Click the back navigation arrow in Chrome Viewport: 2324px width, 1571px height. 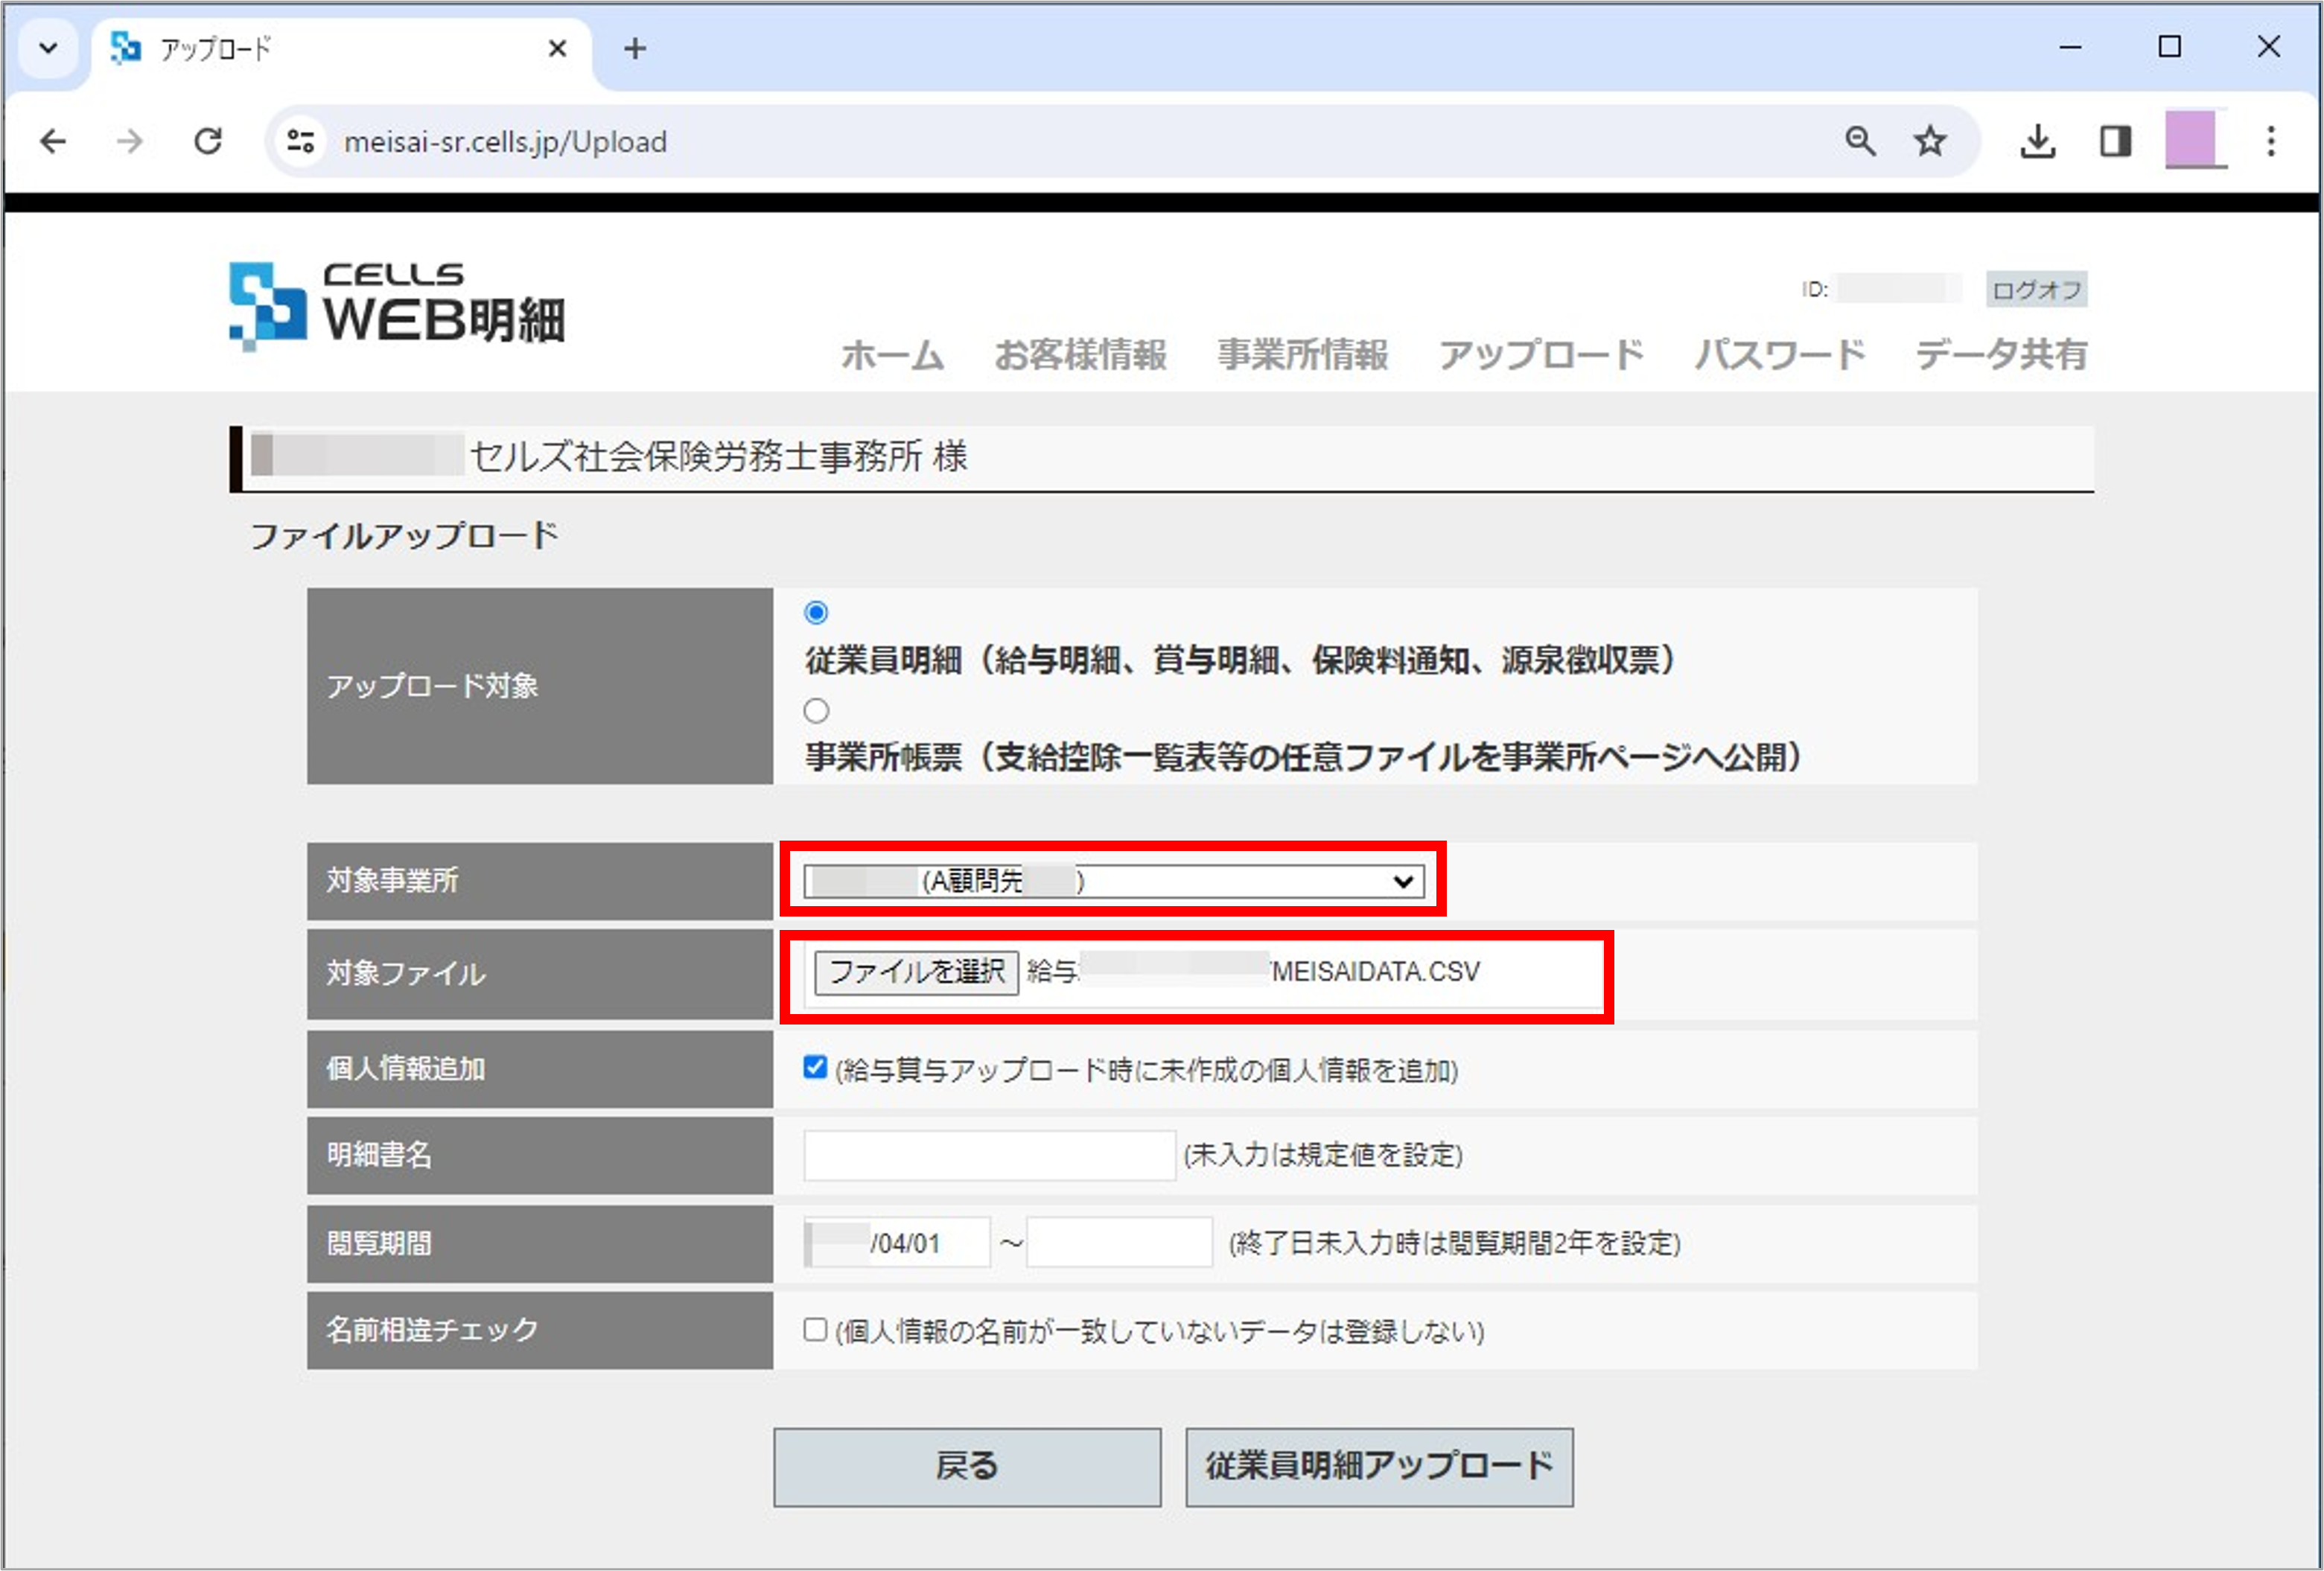point(52,141)
